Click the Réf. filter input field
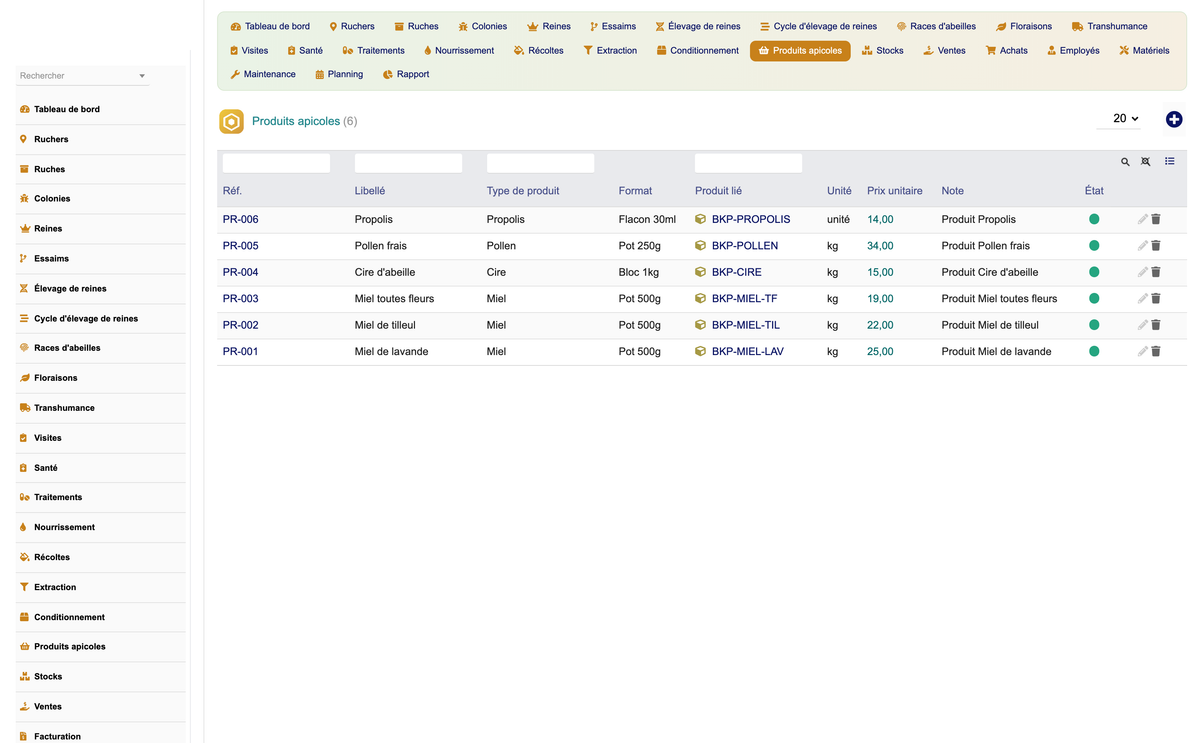This screenshot has width=1200, height=743. tap(276, 163)
